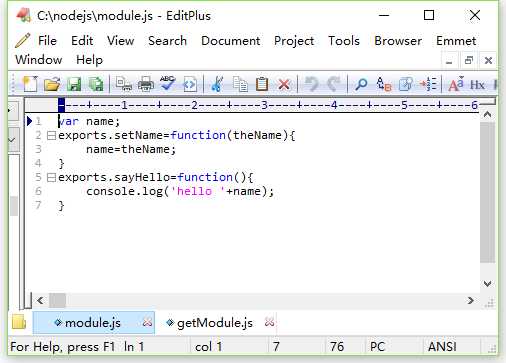The height and width of the screenshot is (363, 506).
Task: Click the horizontal scrollbar thumb
Action: point(57,301)
